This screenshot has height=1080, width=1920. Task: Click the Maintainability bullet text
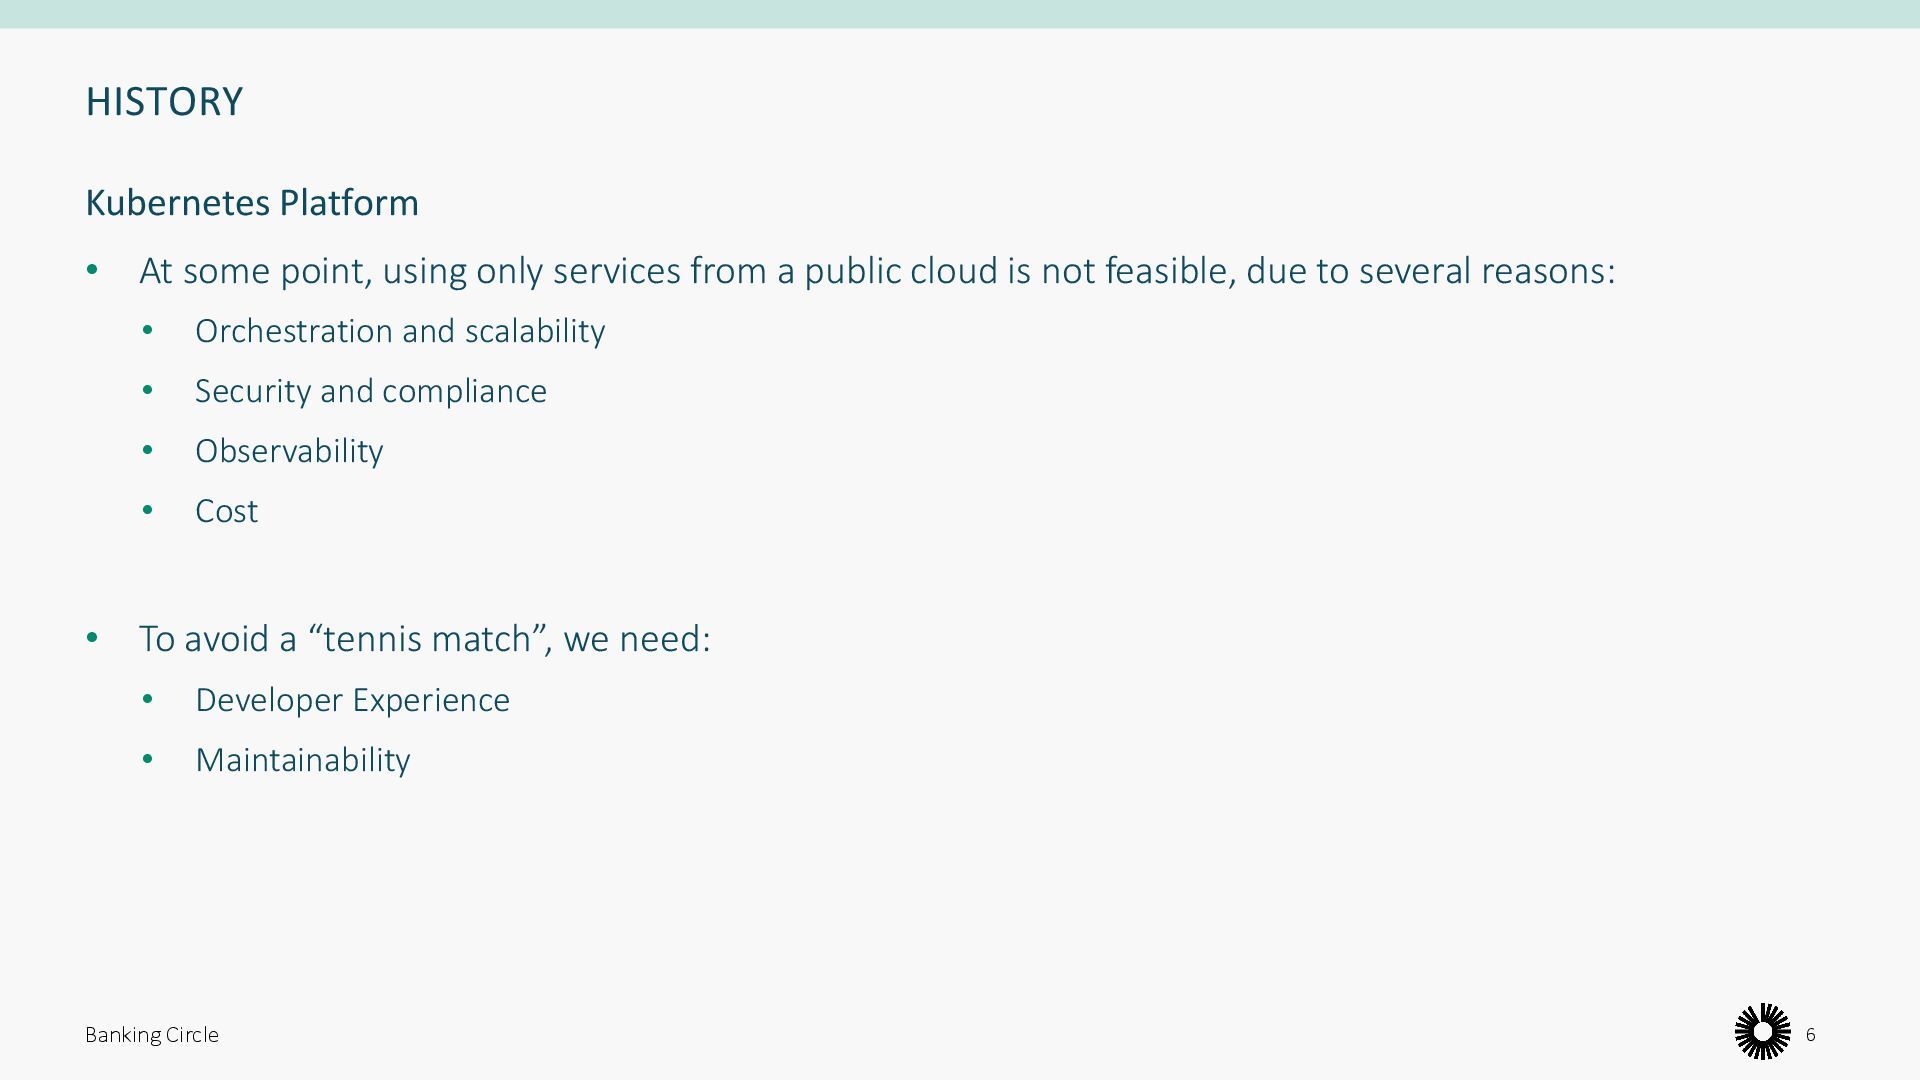[x=303, y=760]
